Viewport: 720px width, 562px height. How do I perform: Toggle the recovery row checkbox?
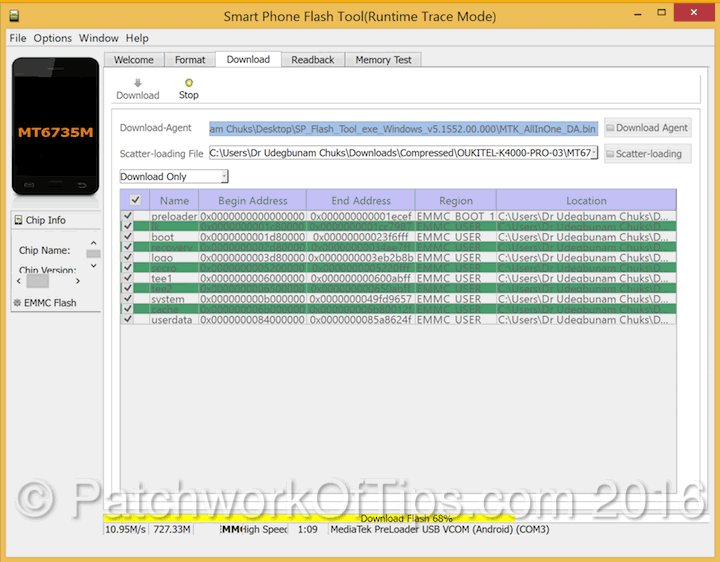click(128, 247)
